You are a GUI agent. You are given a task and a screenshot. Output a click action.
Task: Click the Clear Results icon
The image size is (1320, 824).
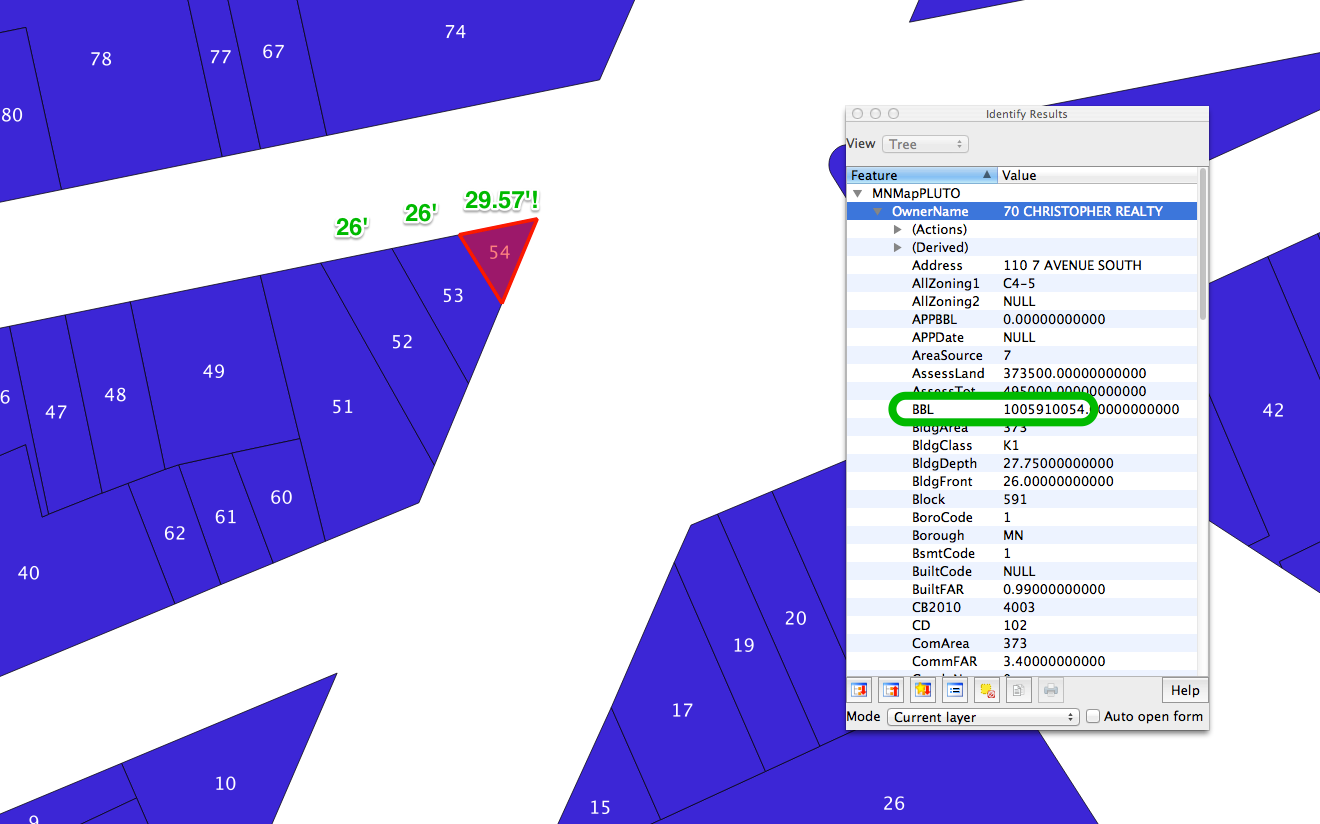[987, 690]
